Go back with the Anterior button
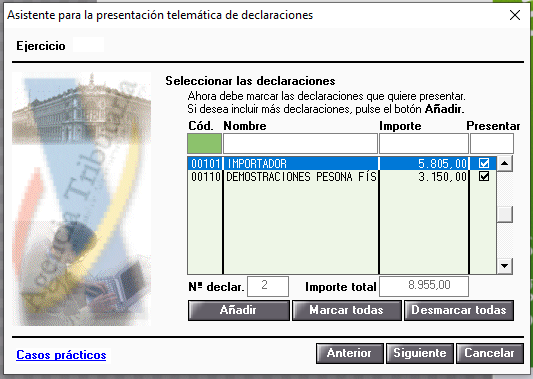 [350, 353]
